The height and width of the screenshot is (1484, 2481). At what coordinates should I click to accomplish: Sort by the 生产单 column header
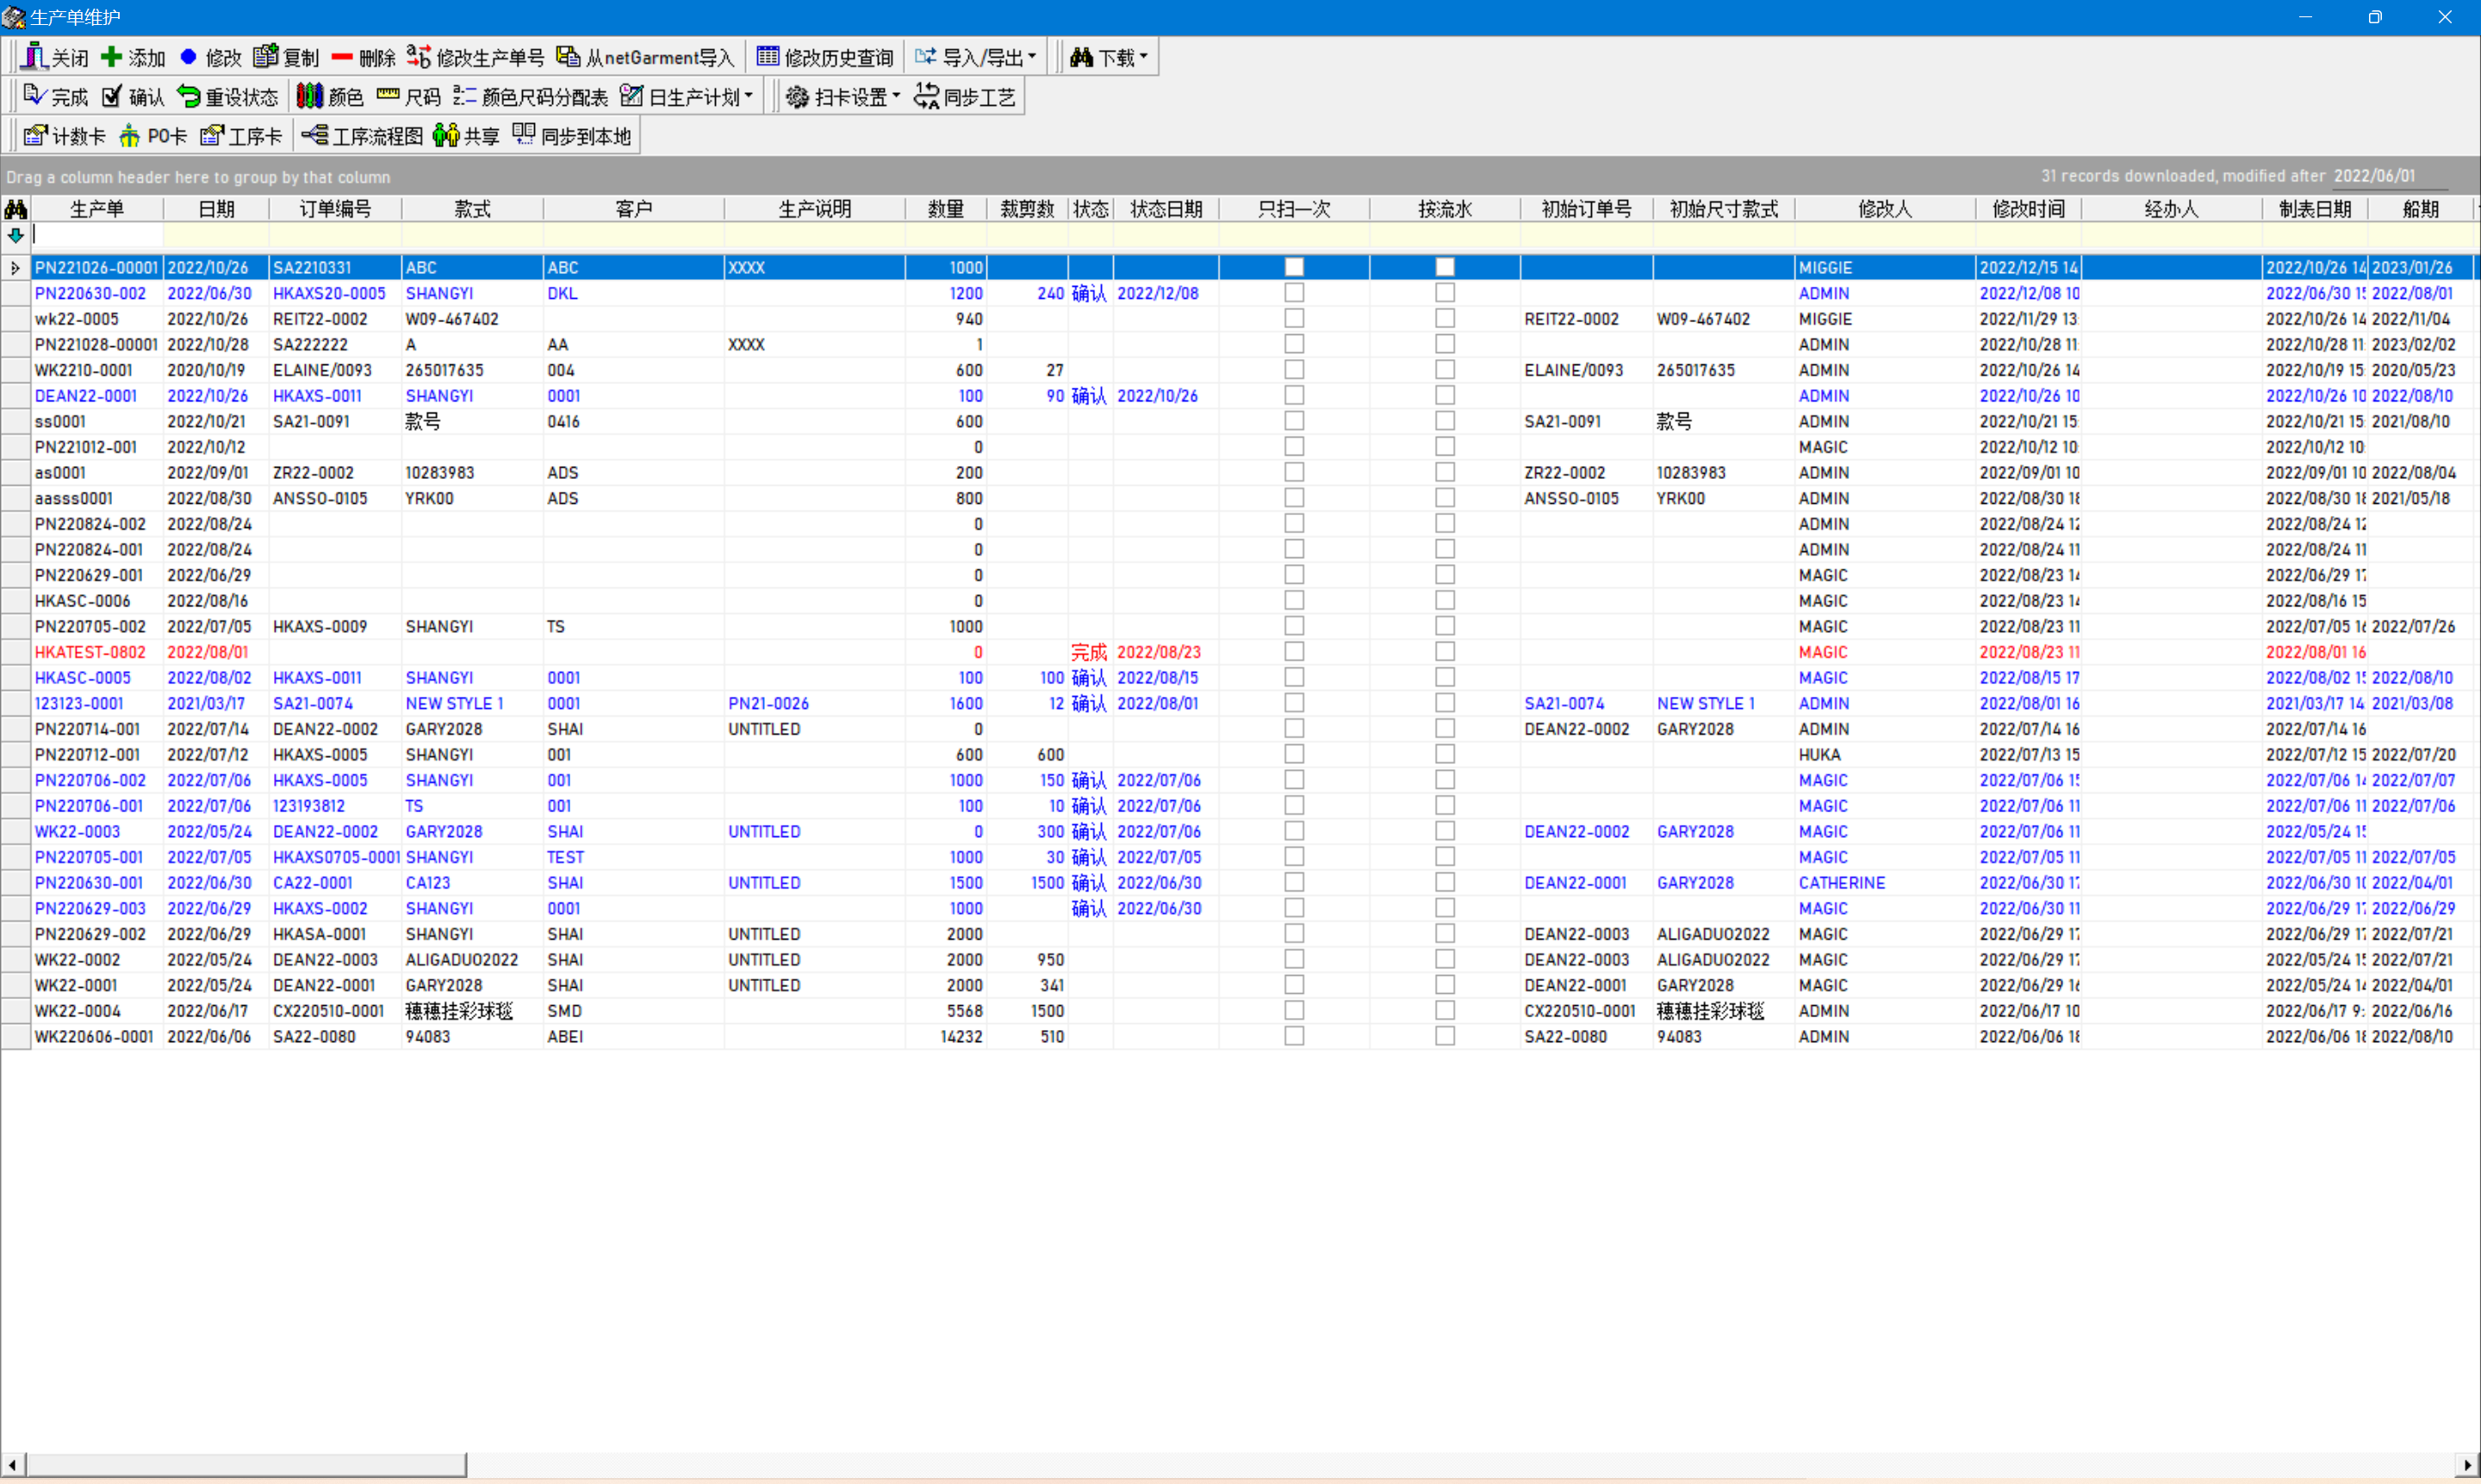[97, 209]
